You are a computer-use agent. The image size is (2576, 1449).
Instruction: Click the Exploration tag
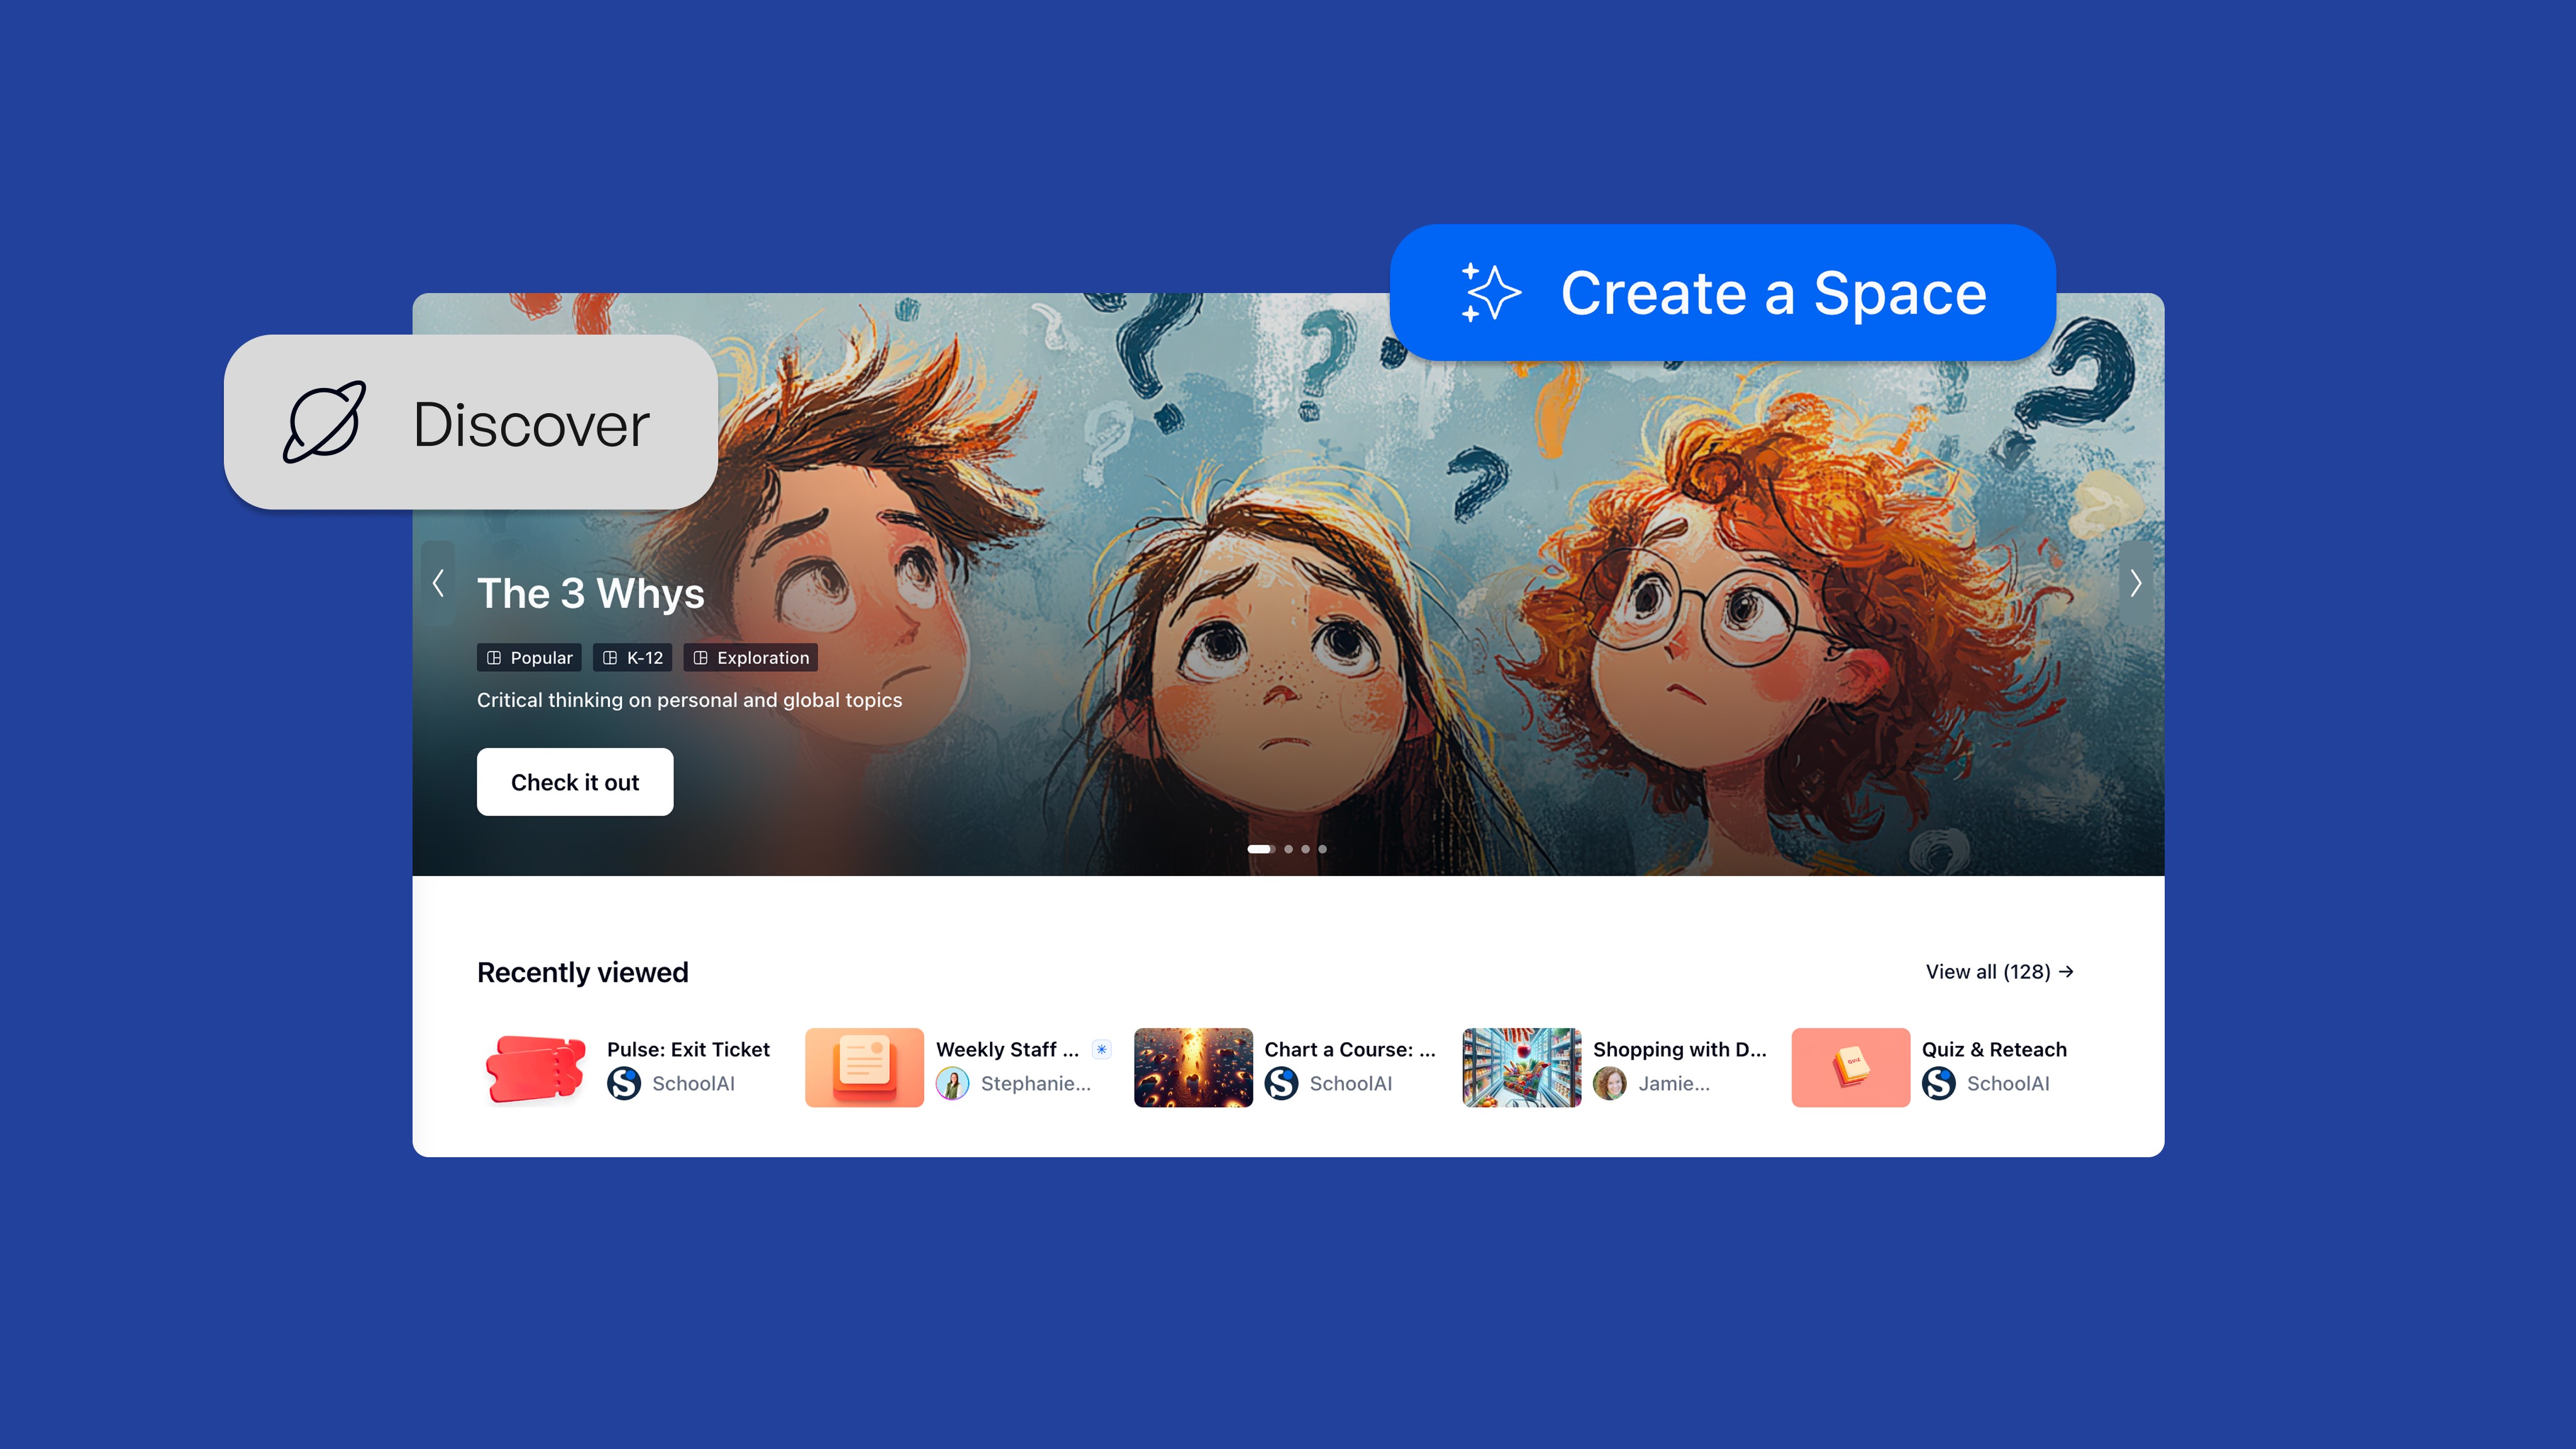click(x=751, y=658)
